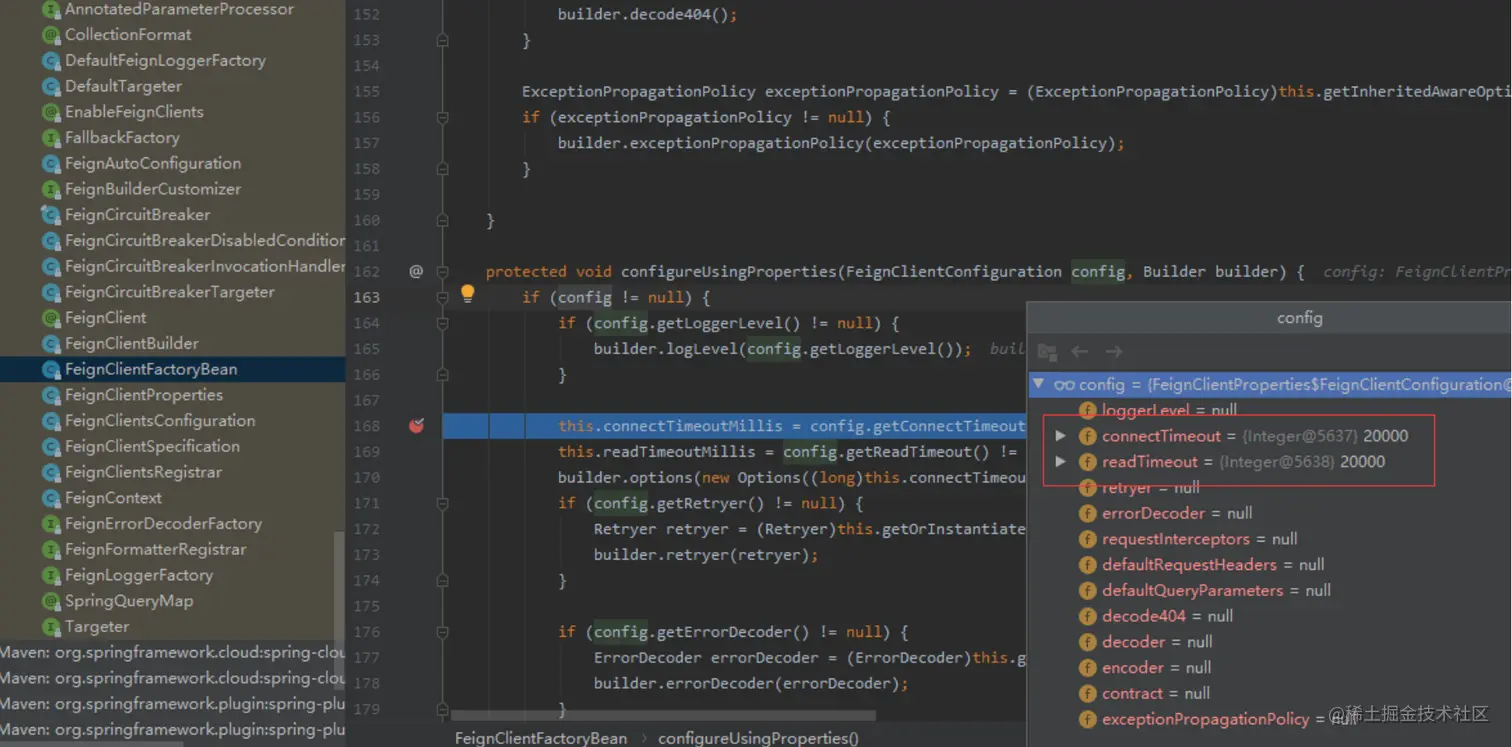Viewport: 1512px width, 747px height.
Task: Click the field icon of contract
Action: coord(1088,693)
